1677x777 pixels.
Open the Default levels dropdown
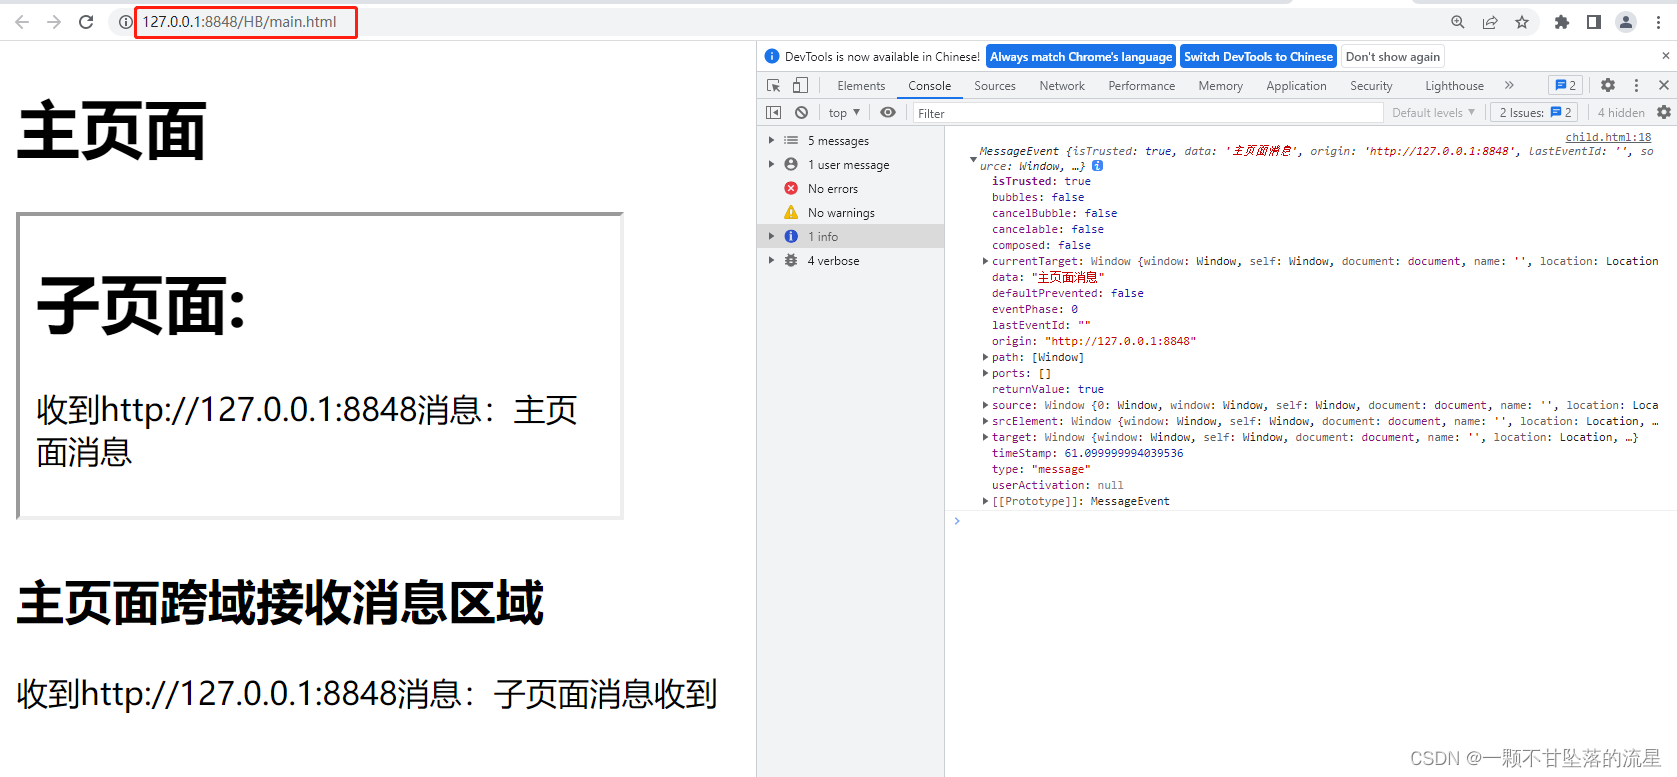click(1433, 113)
